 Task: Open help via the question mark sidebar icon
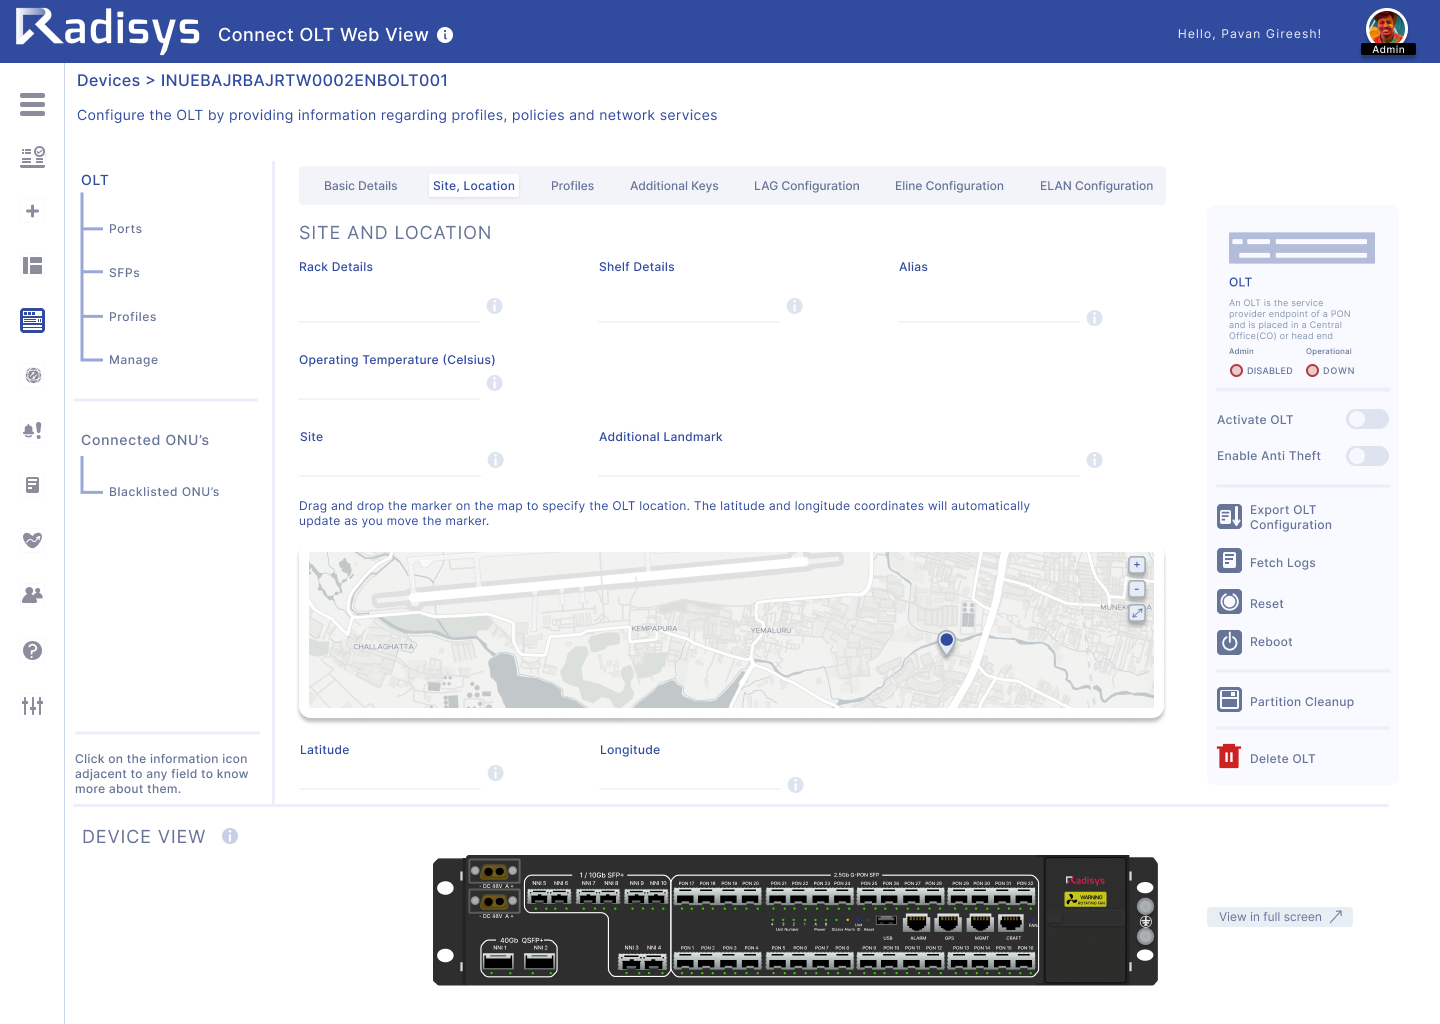32,650
